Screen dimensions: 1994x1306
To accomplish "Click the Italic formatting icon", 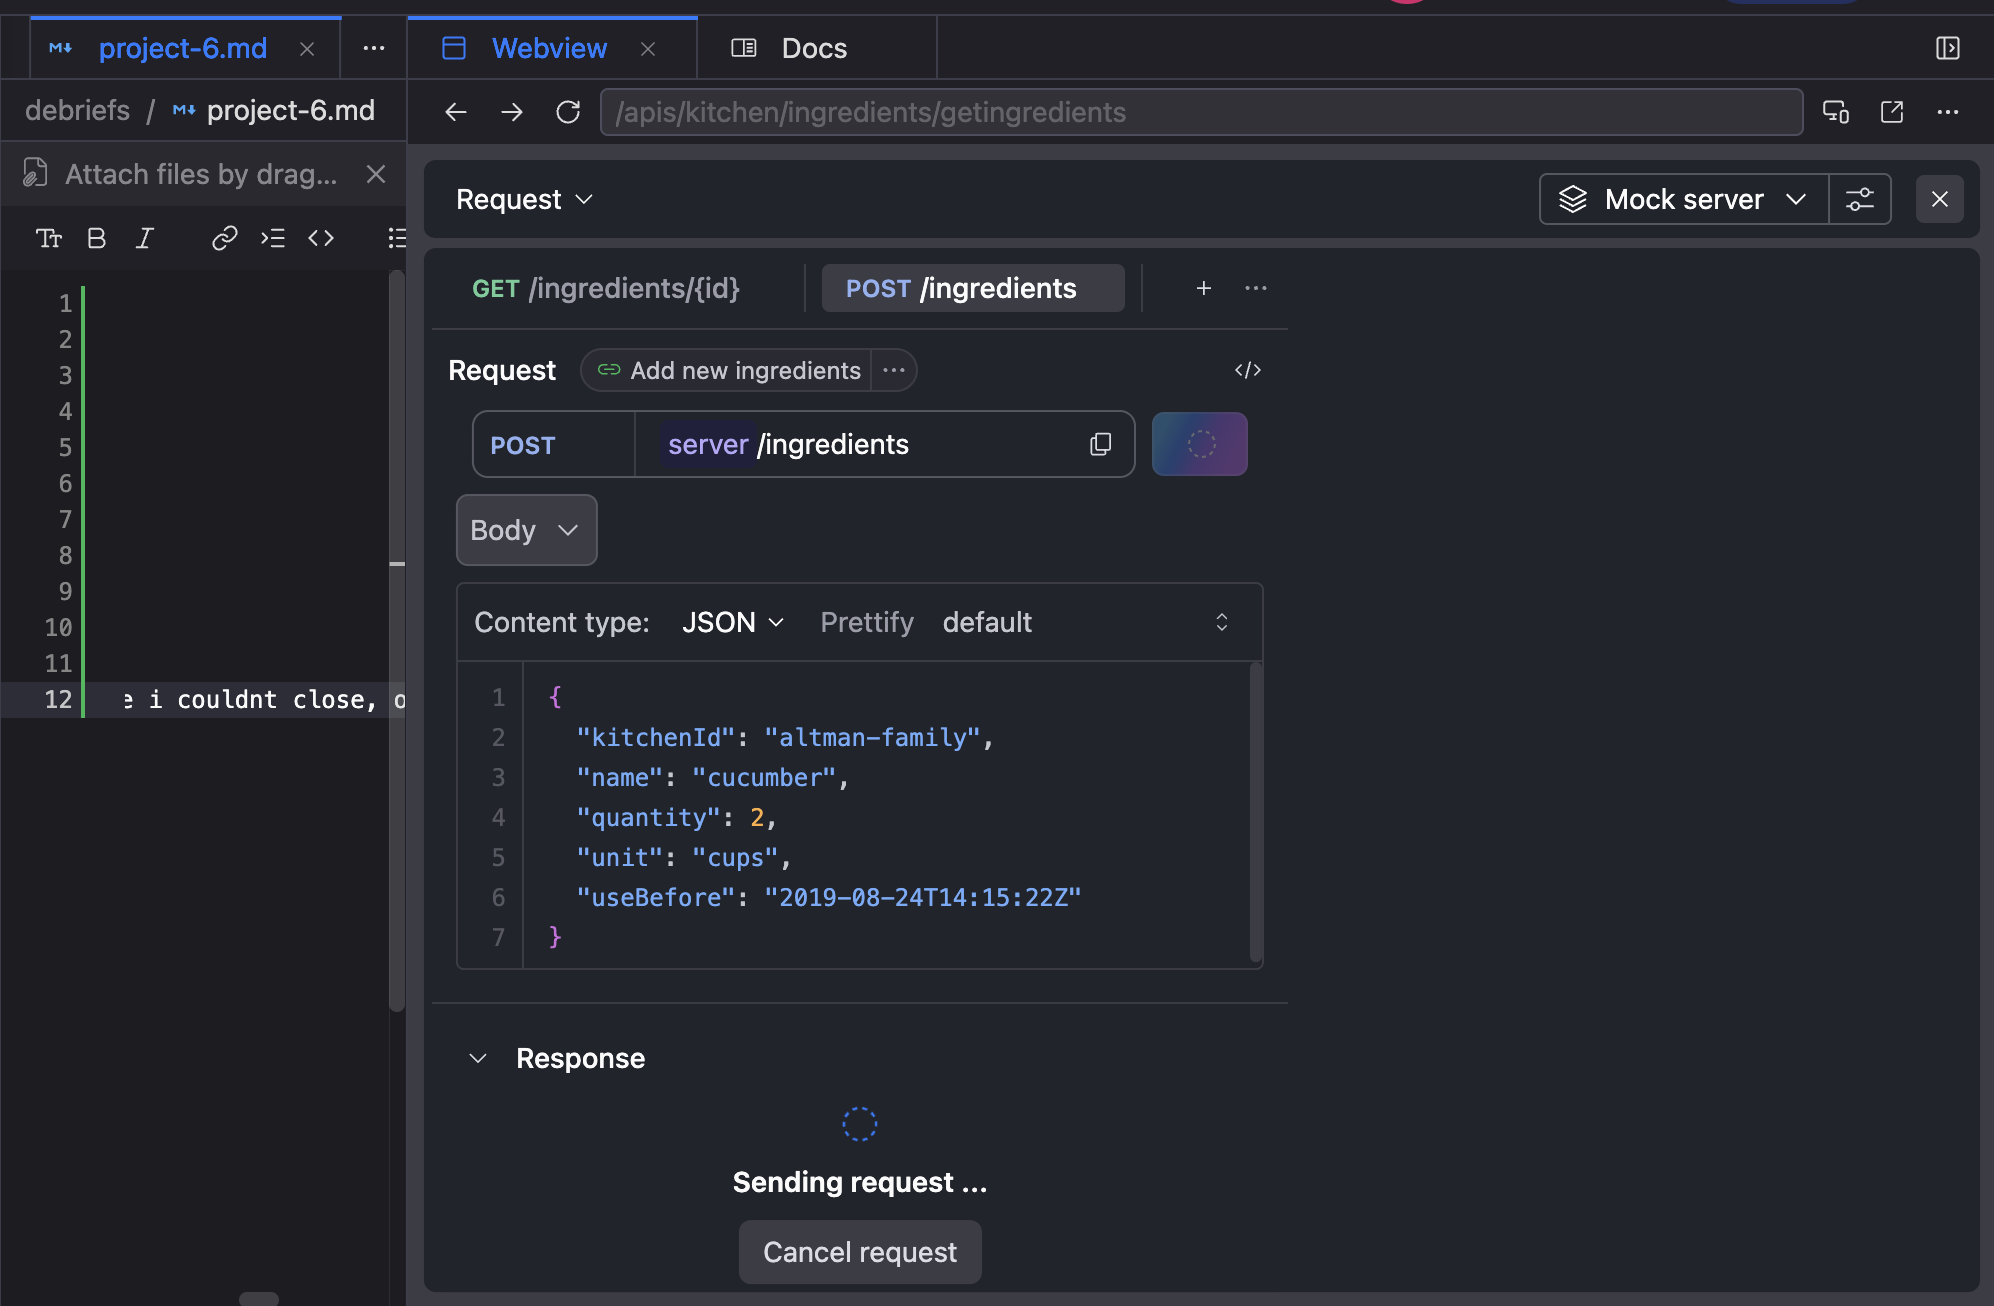I will point(145,238).
